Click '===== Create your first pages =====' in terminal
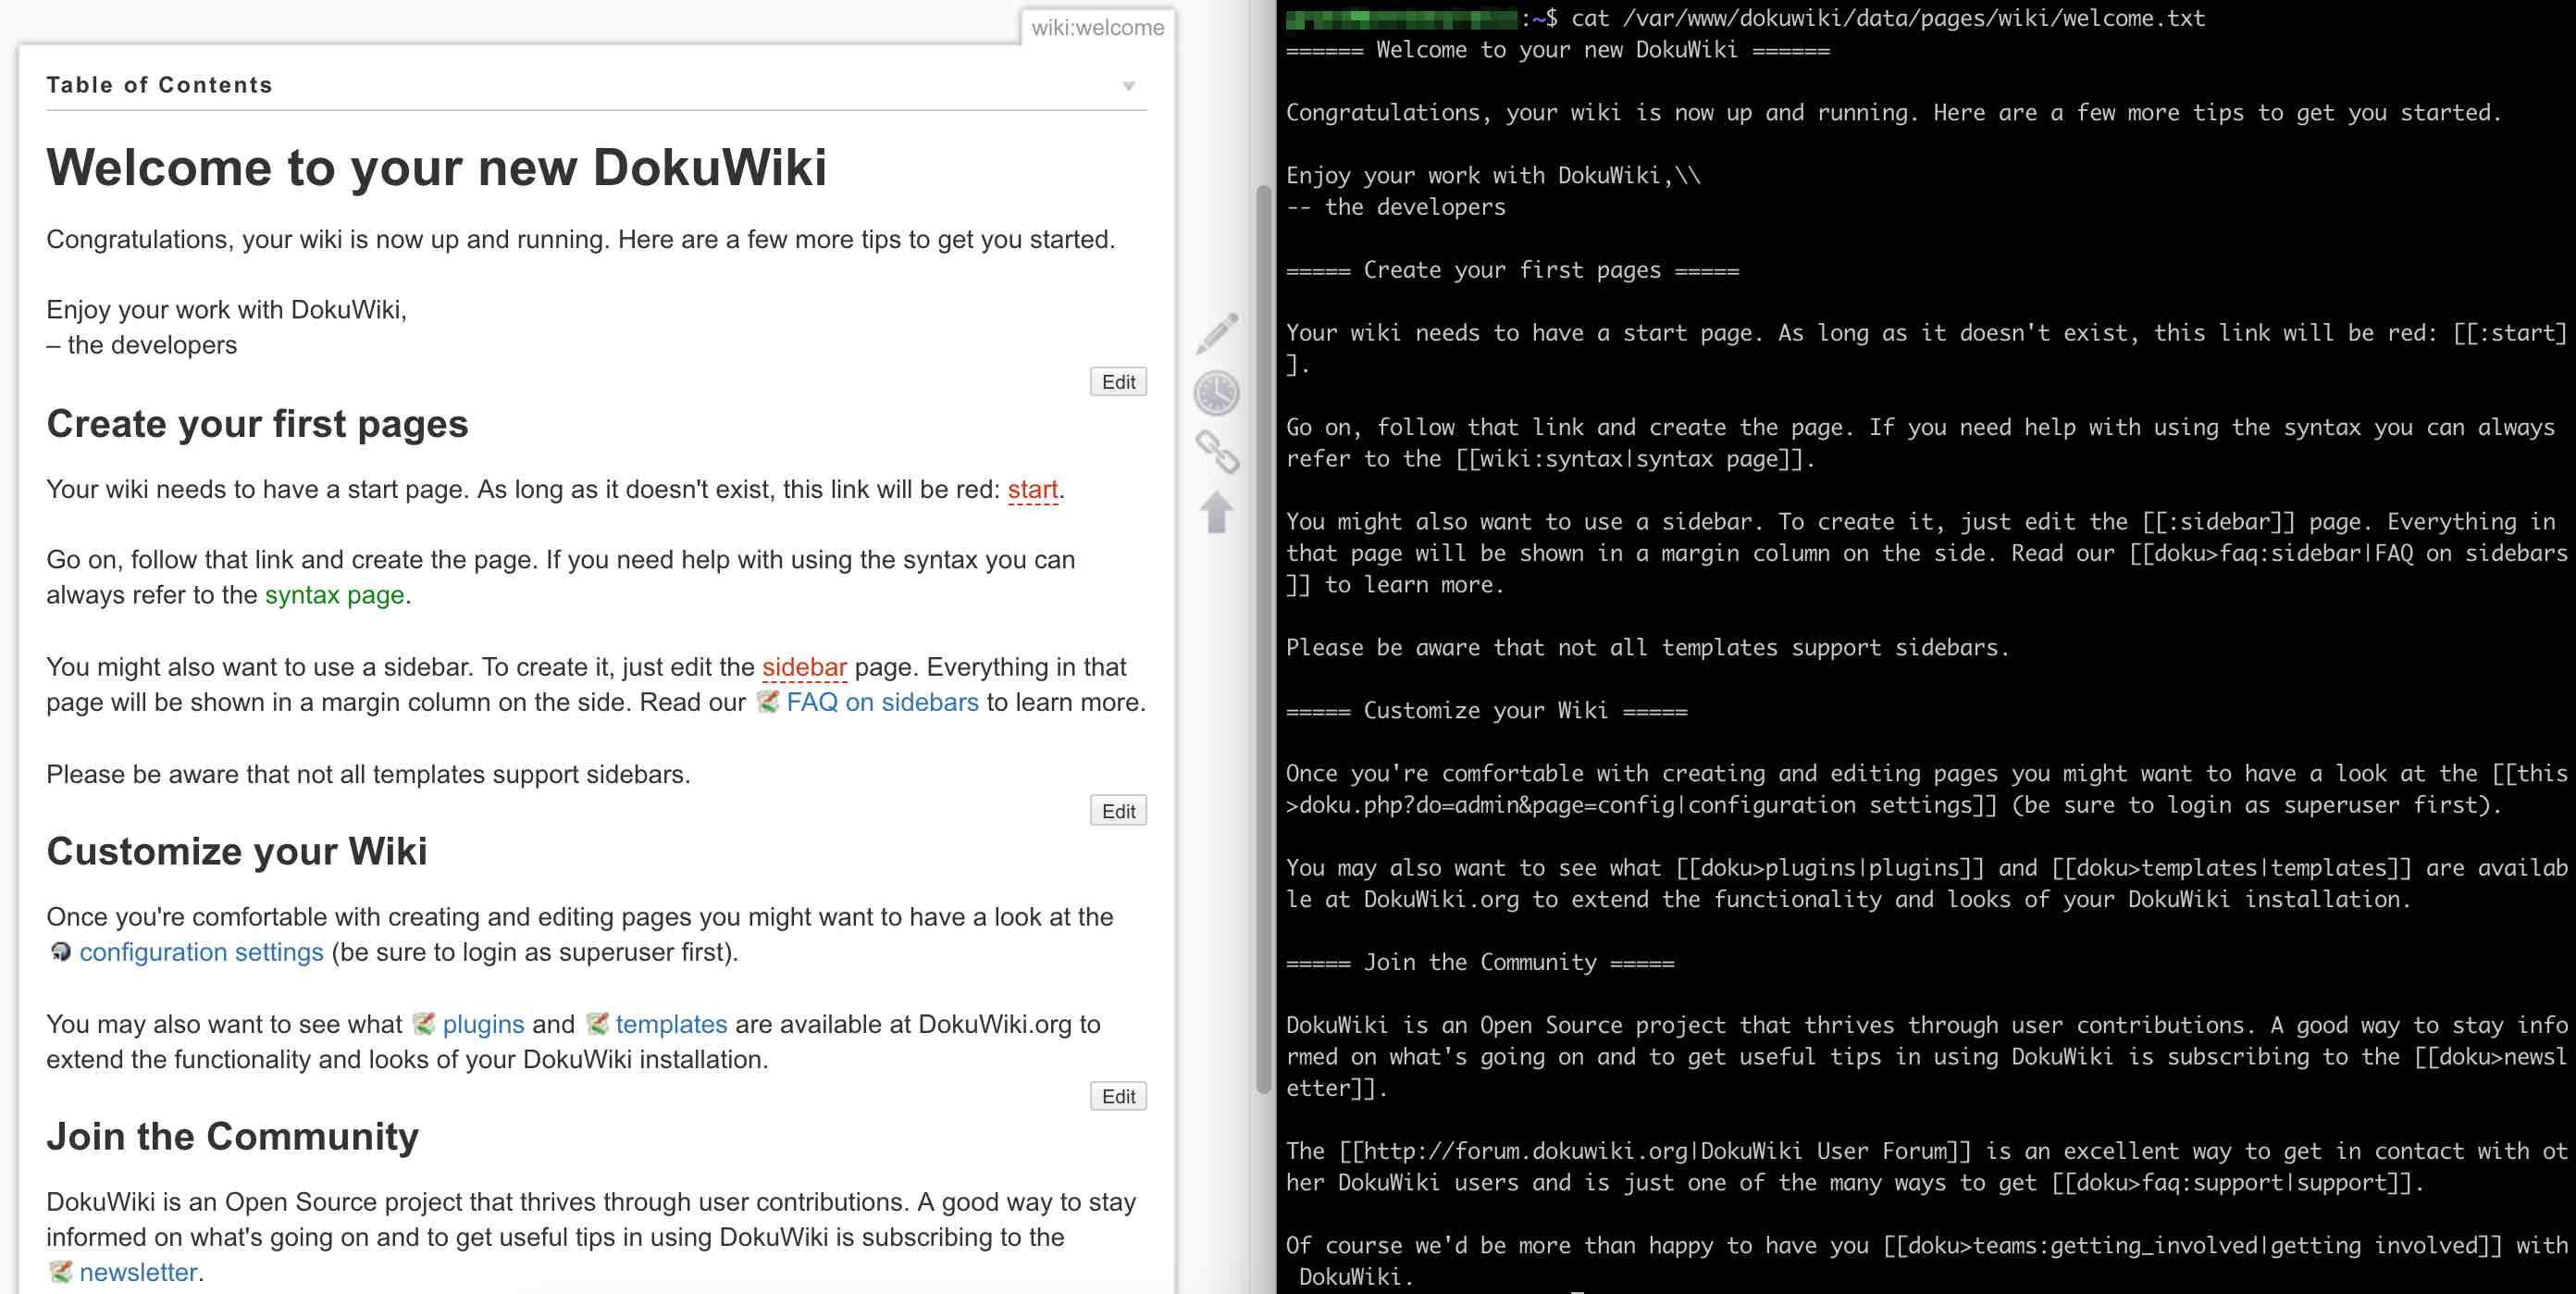This screenshot has height=1294, width=2576. 1512,270
